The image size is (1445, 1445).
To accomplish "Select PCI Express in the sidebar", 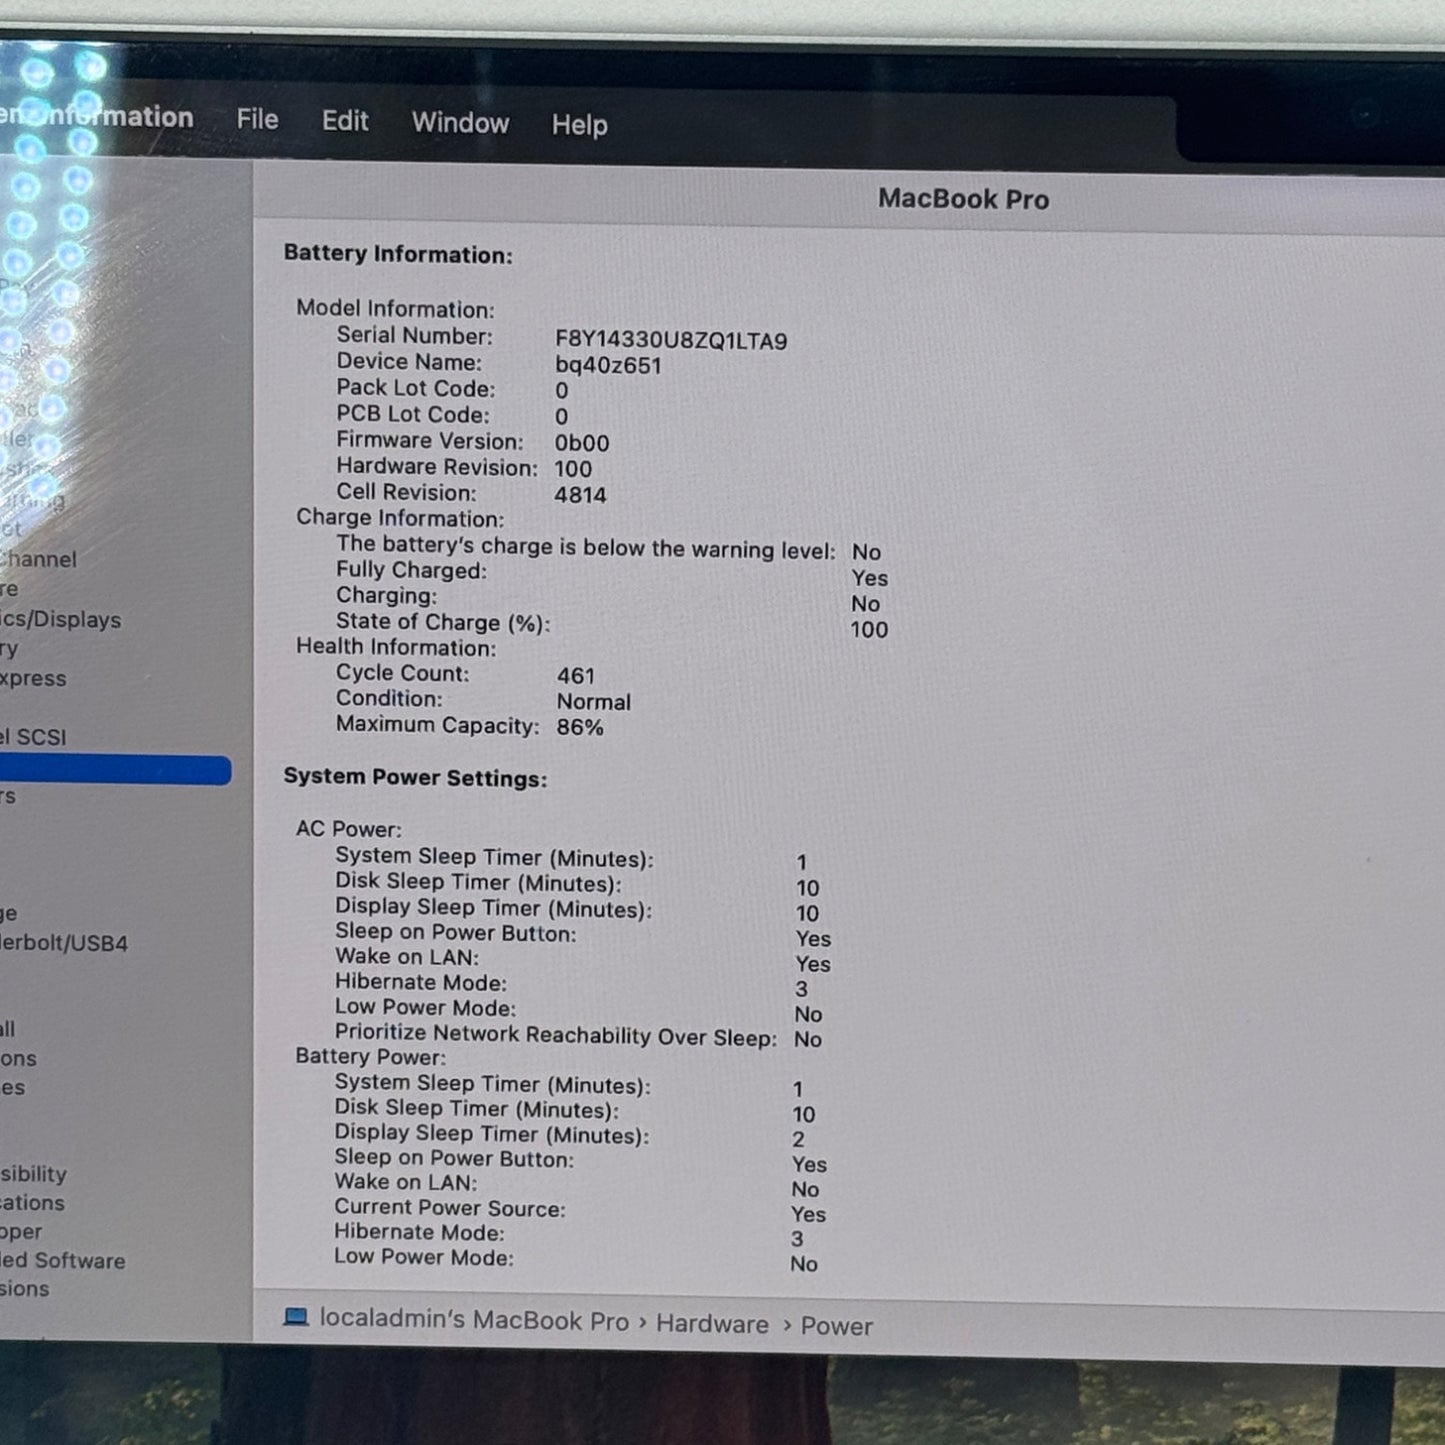I will coord(33,678).
